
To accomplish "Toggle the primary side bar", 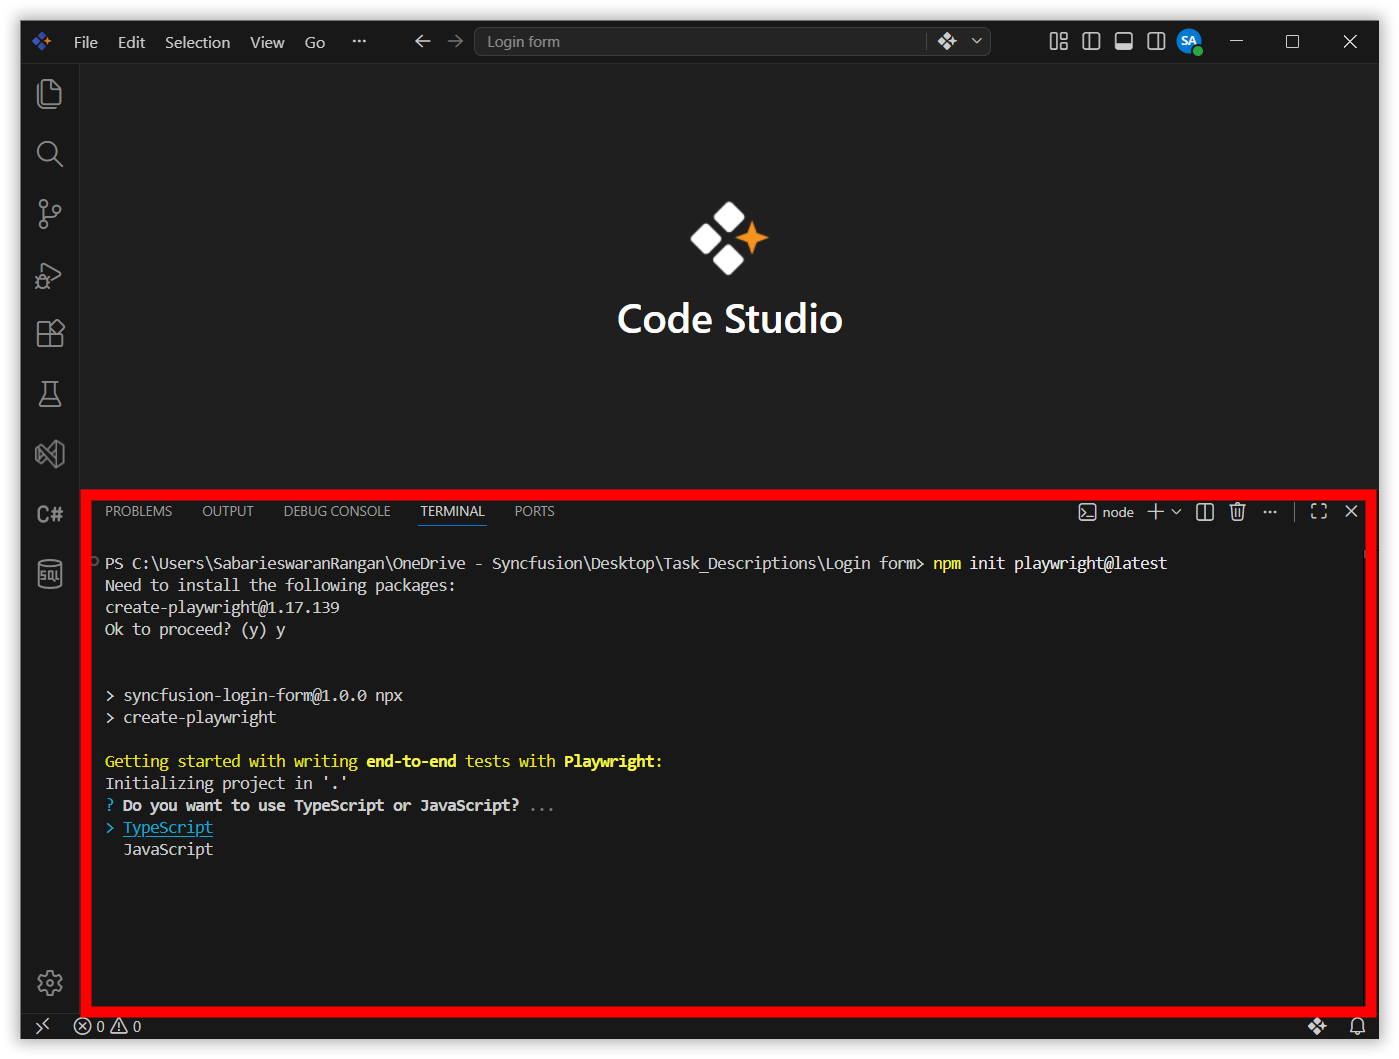I will pyautogui.click(x=1091, y=41).
